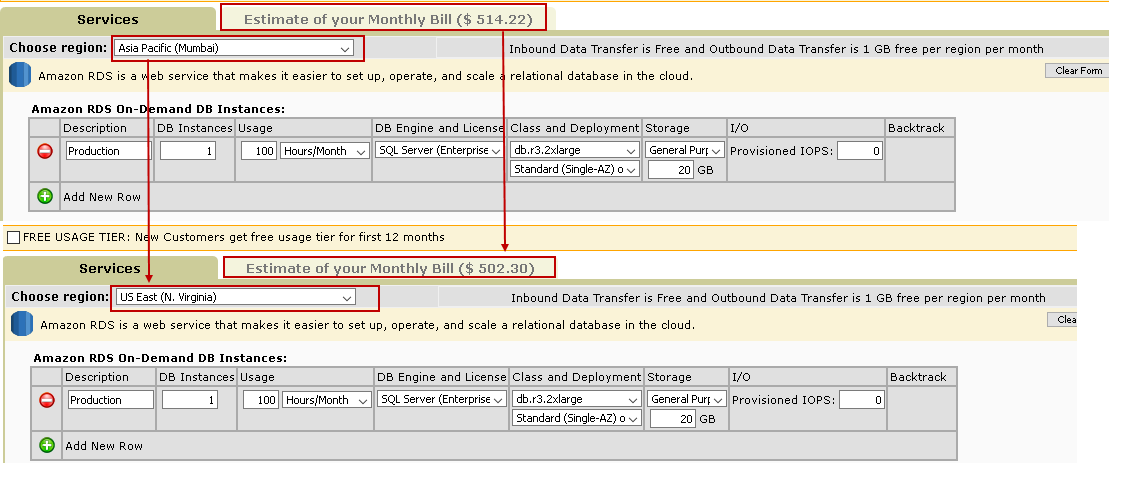Image resolution: width=1123 pixels, height=477 pixels.
Task: Switch to Monthly Bill ($ 502.30) tab
Action: [x=390, y=268]
